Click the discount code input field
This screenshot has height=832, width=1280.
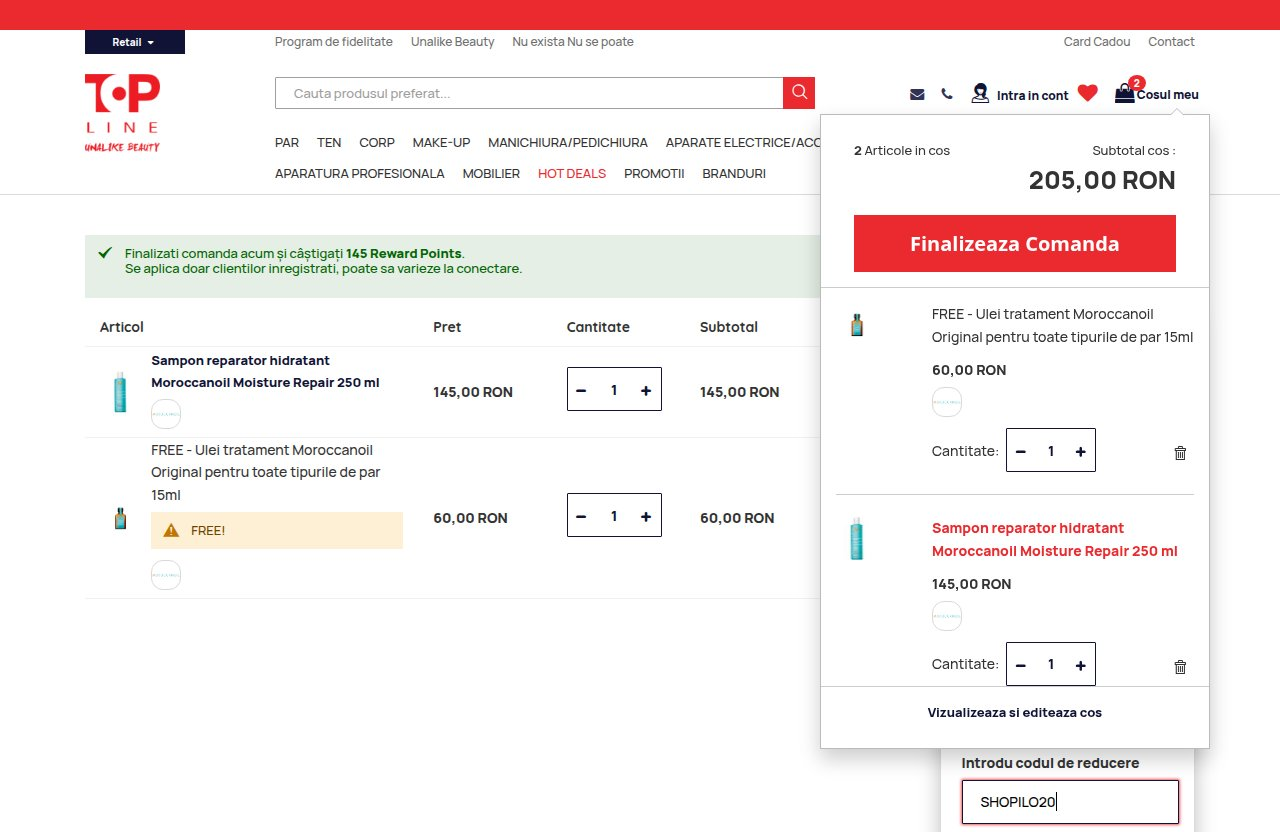click(x=1070, y=802)
